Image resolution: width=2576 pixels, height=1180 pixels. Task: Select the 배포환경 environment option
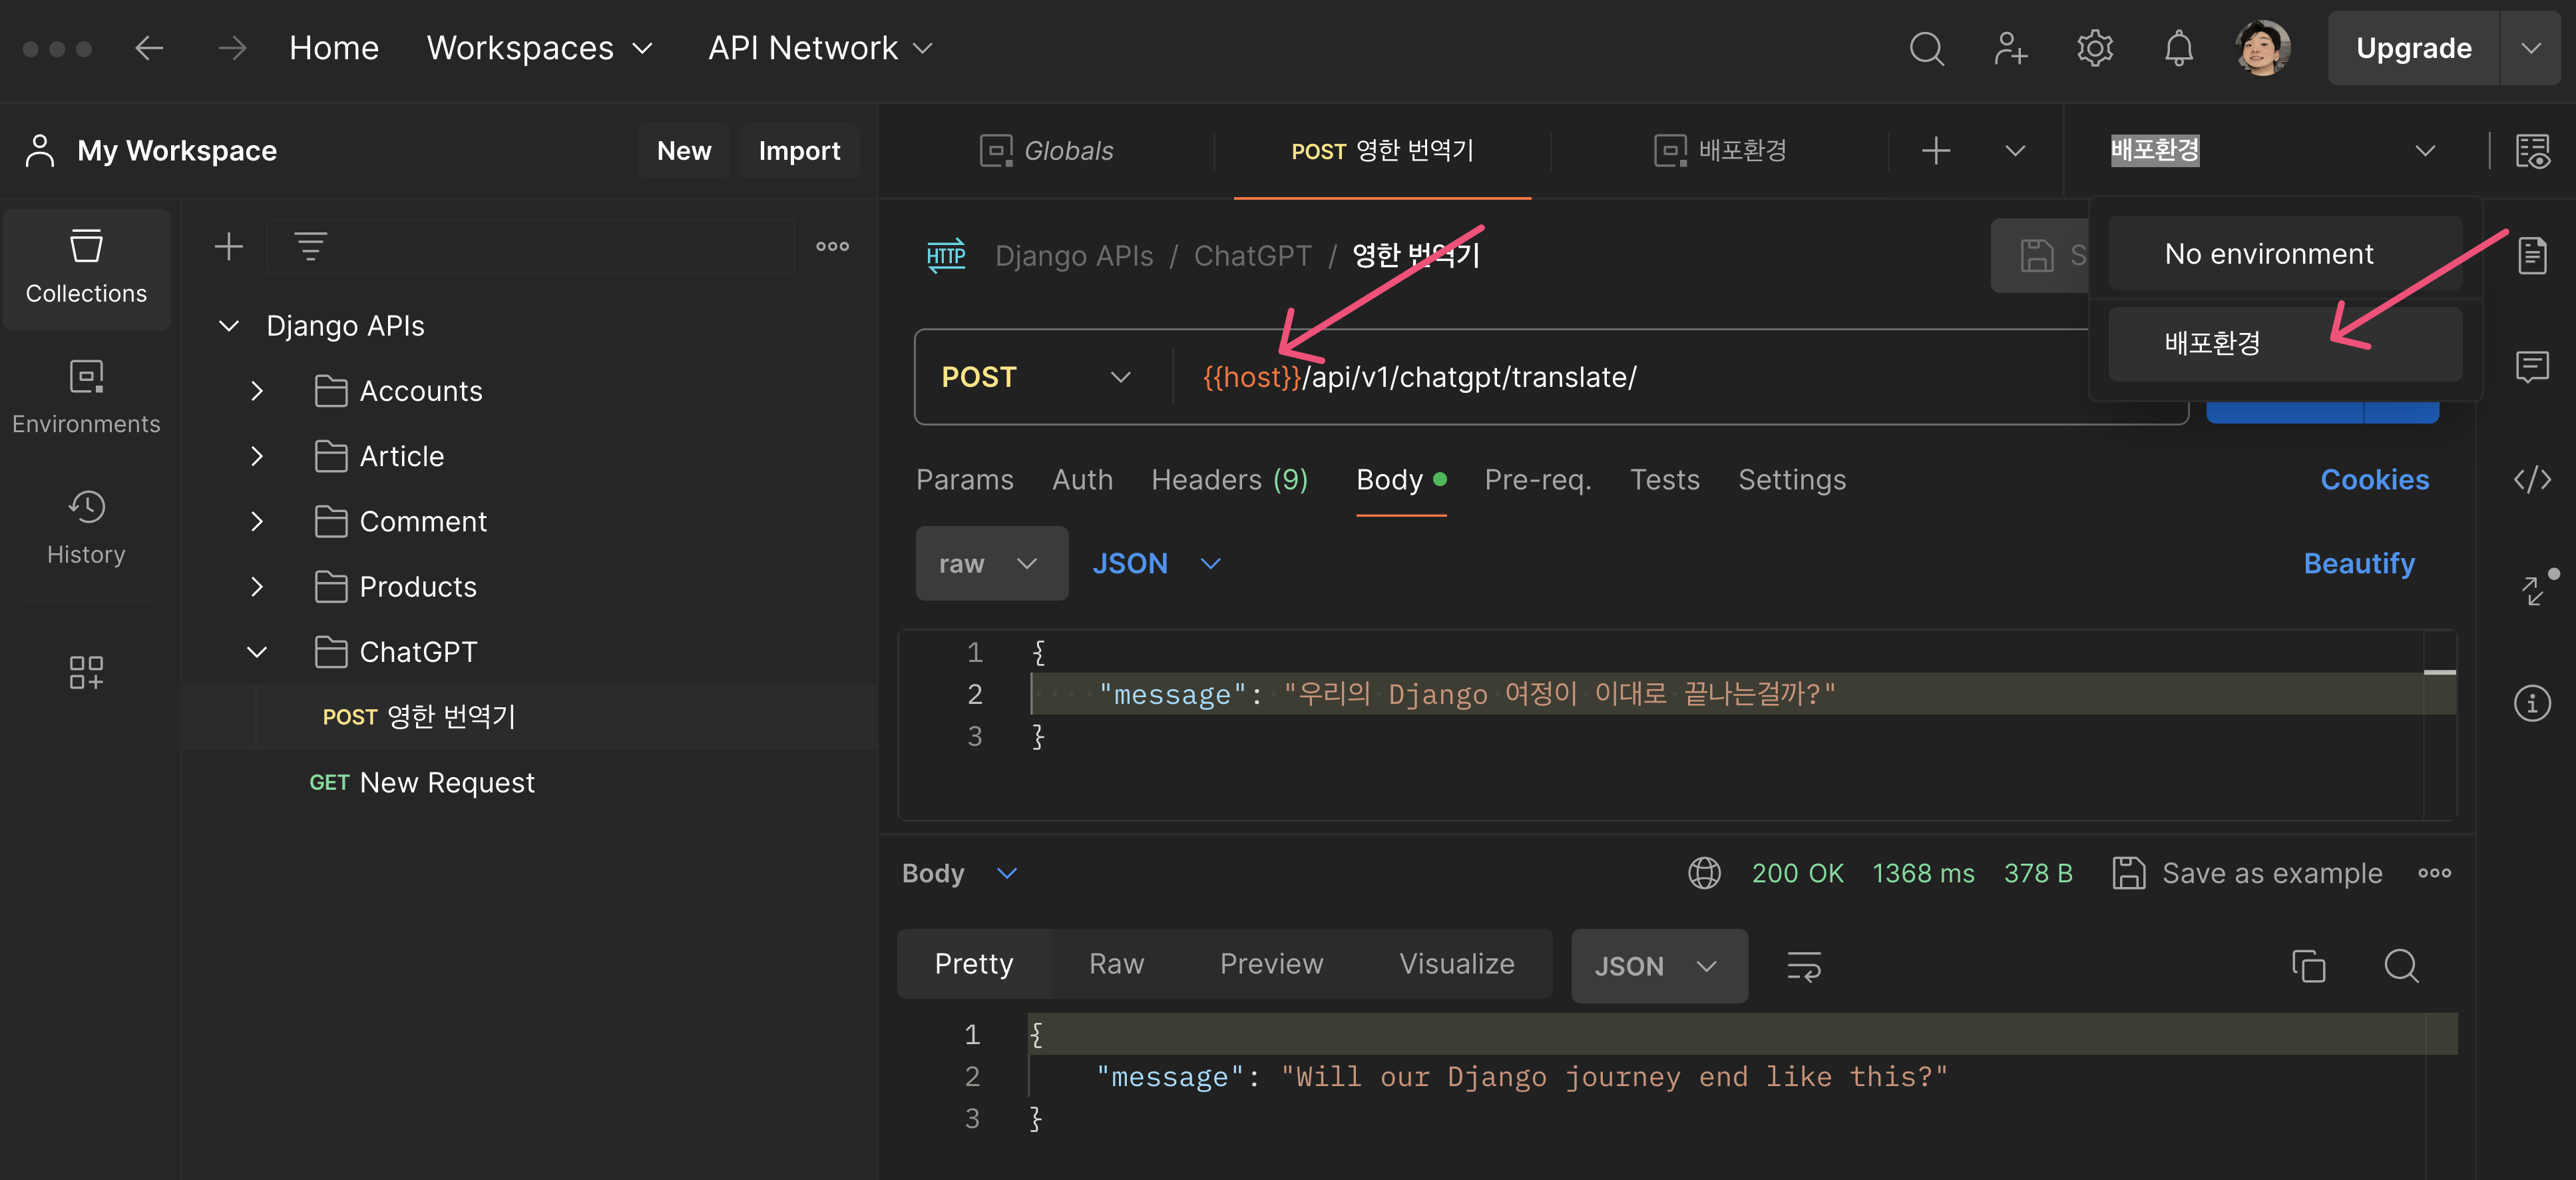(x=2283, y=343)
